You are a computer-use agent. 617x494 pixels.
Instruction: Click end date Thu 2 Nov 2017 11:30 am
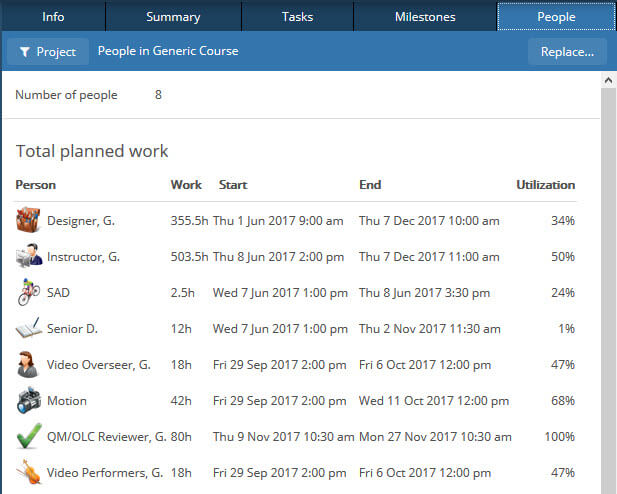430,329
